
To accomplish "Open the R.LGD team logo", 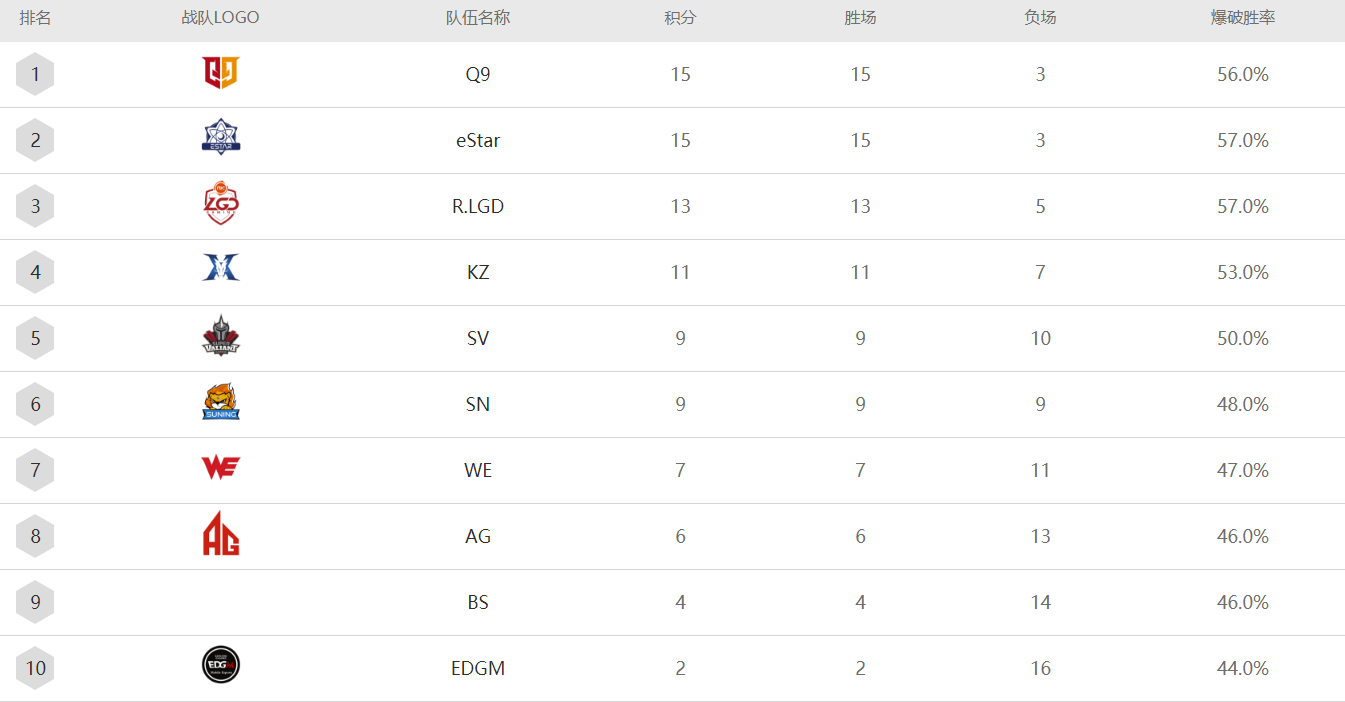I will pyautogui.click(x=220, y=205).
